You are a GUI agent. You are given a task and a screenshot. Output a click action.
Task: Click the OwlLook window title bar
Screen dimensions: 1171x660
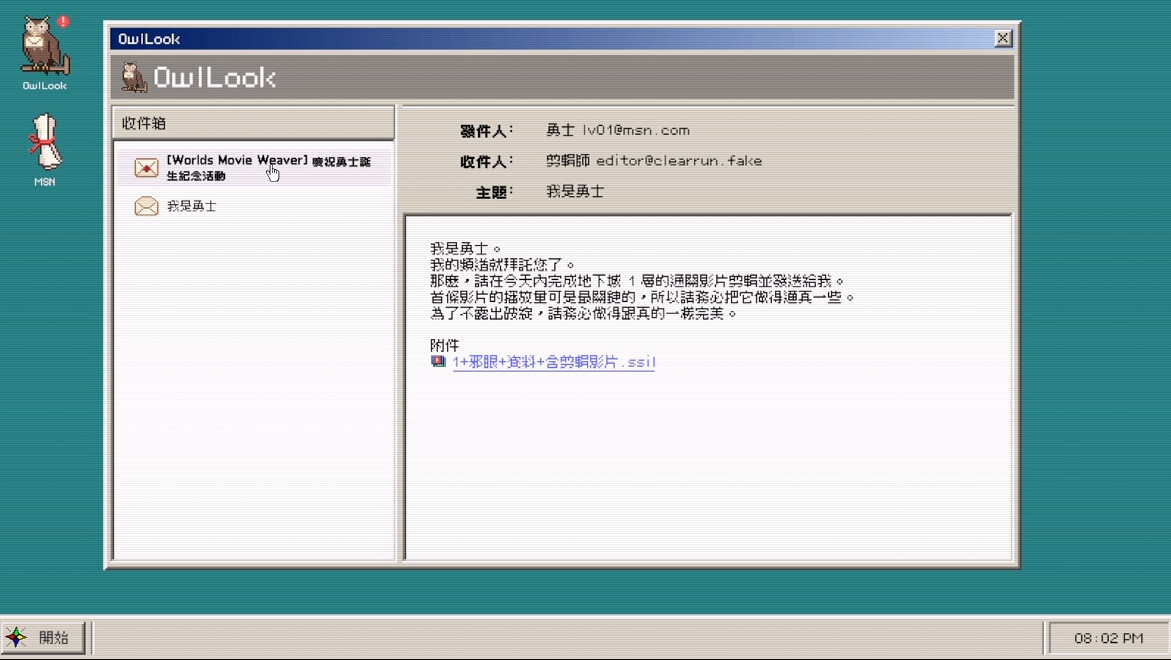(x=550, y=38)
